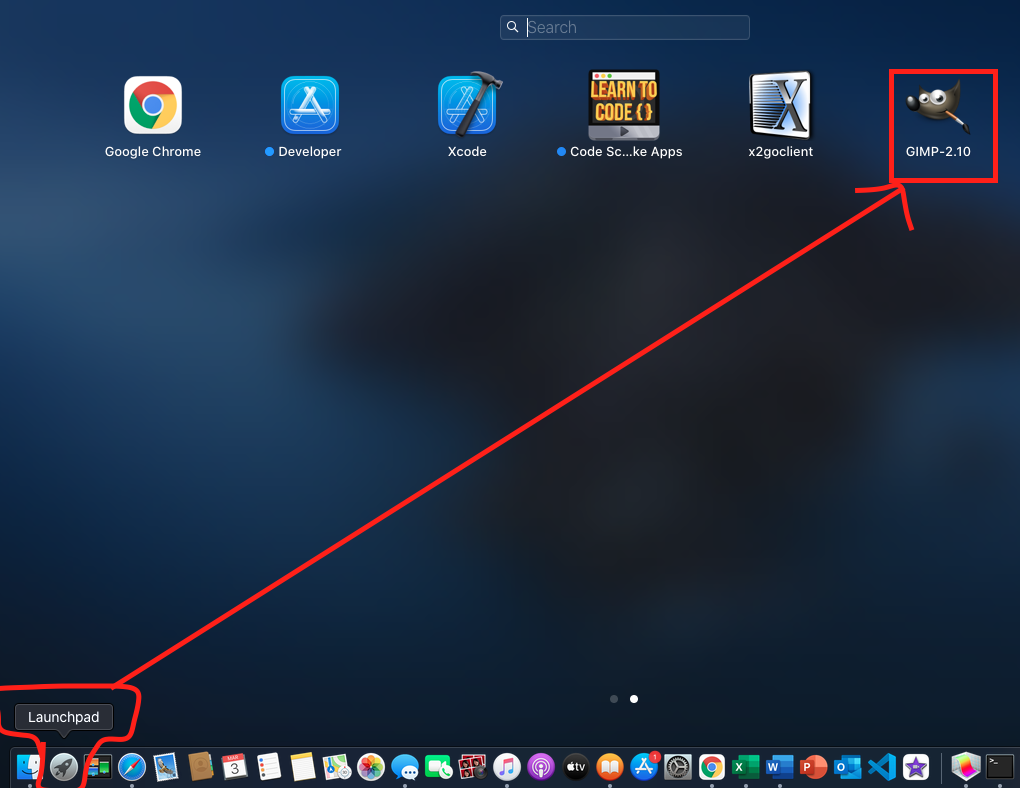Open Mail stamp icon in Dock
1020x788 pixels.
(x=166, y=767)
